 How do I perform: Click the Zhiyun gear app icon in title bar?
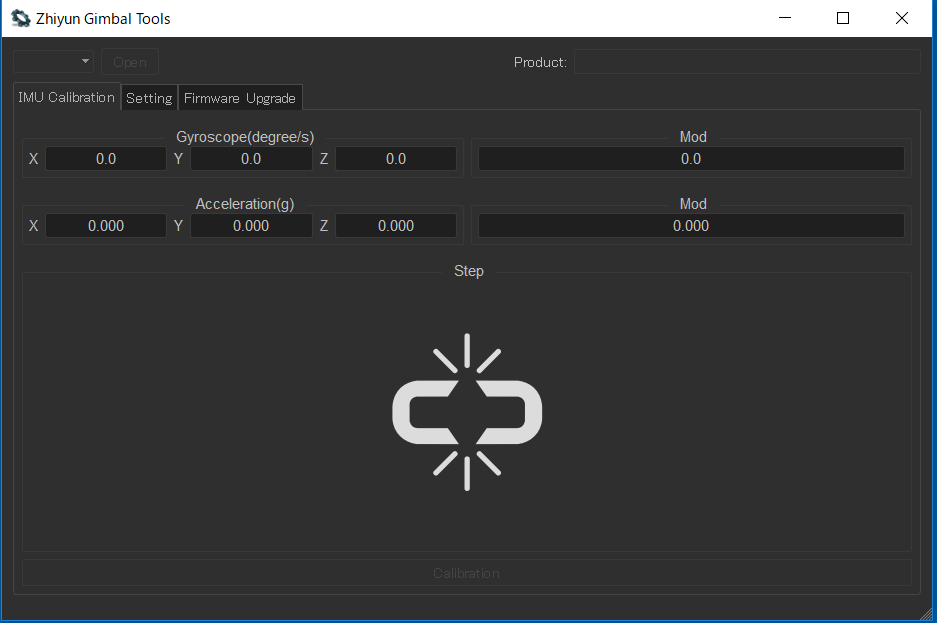(x=20, y=18)
